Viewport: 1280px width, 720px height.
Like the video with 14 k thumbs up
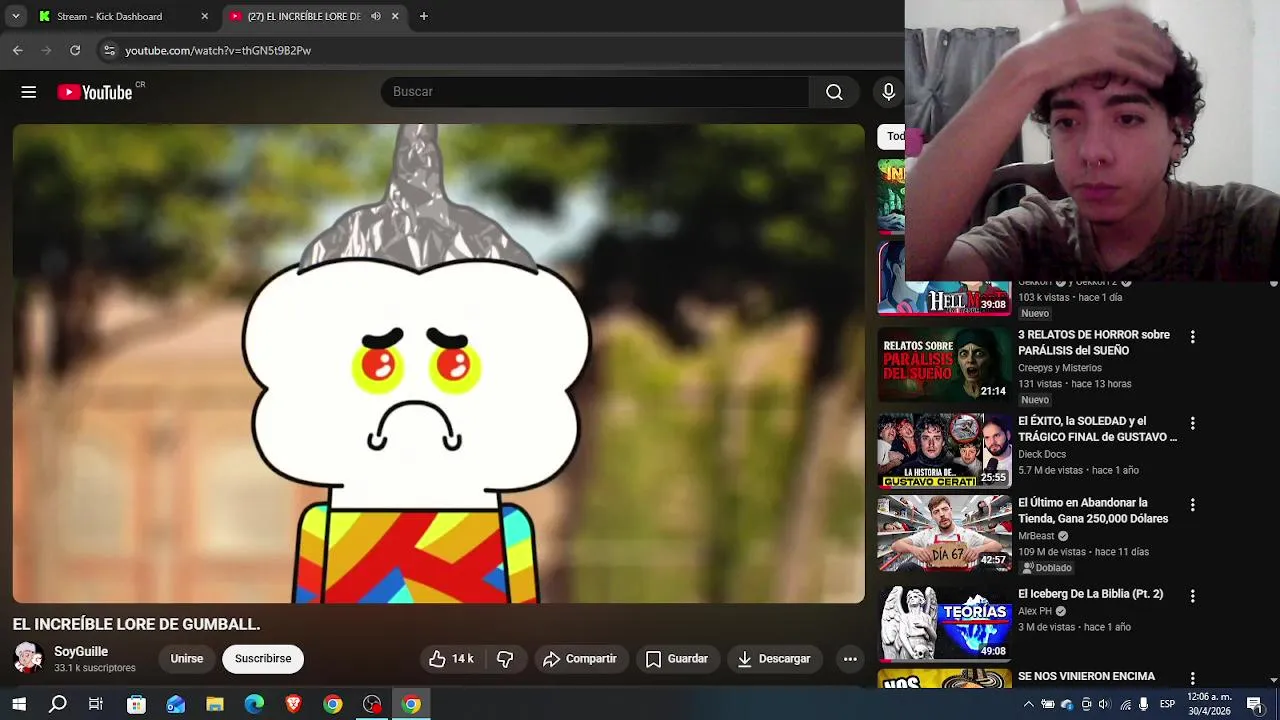coord(451,659)
